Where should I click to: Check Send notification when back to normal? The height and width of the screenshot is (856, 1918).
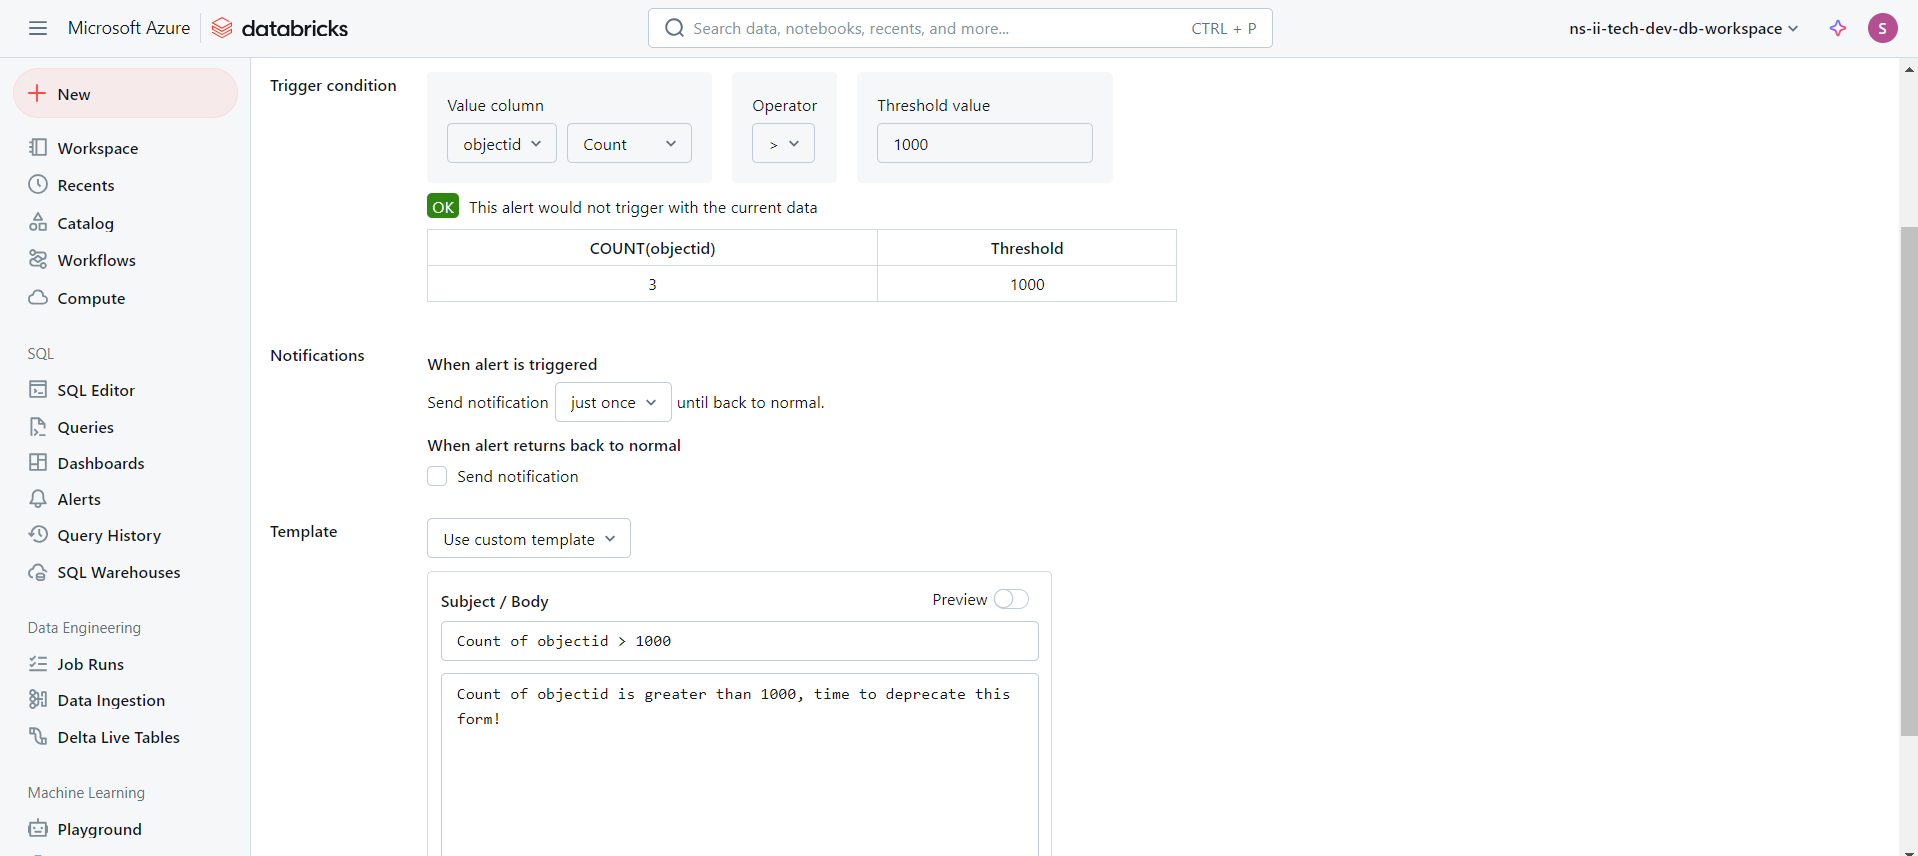pyautogui.click(x=437, y=476)
